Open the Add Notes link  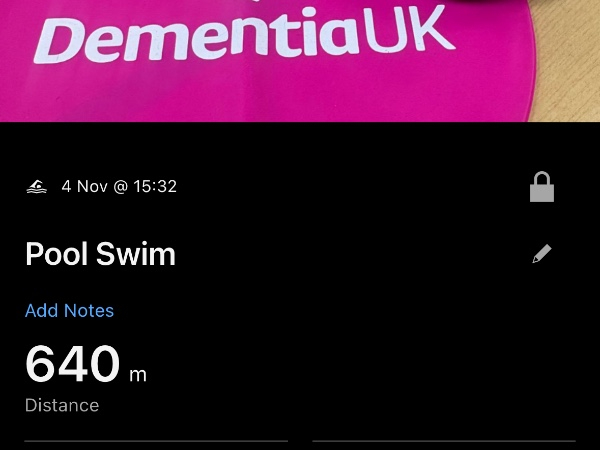(x=69, y=311)
